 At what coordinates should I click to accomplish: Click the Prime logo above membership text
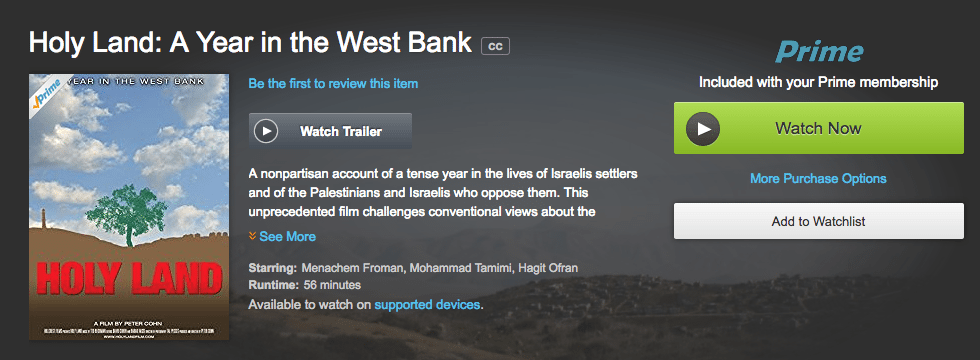[819, 52]
